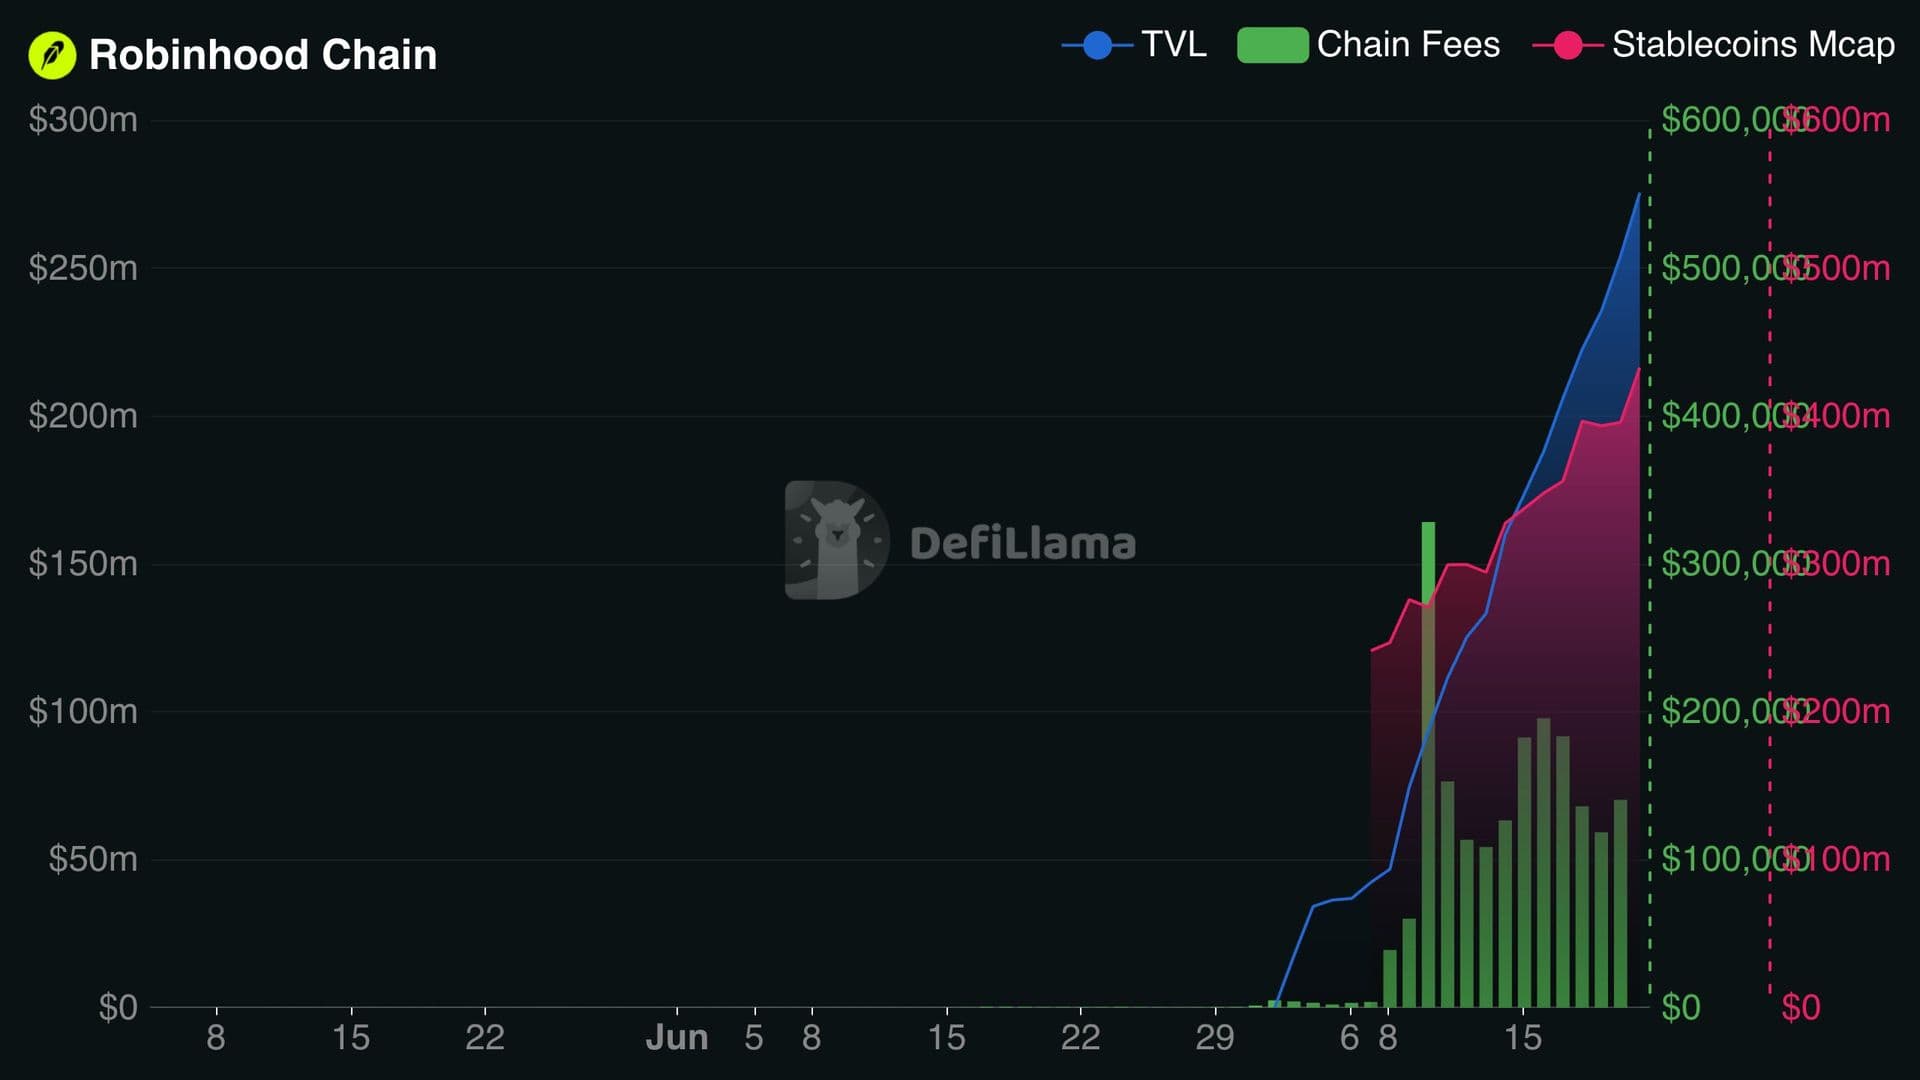This screenshot has width=1920, height=1080.
Task: Toggle the Chain Fees legend series
Action: (1368, 45)
